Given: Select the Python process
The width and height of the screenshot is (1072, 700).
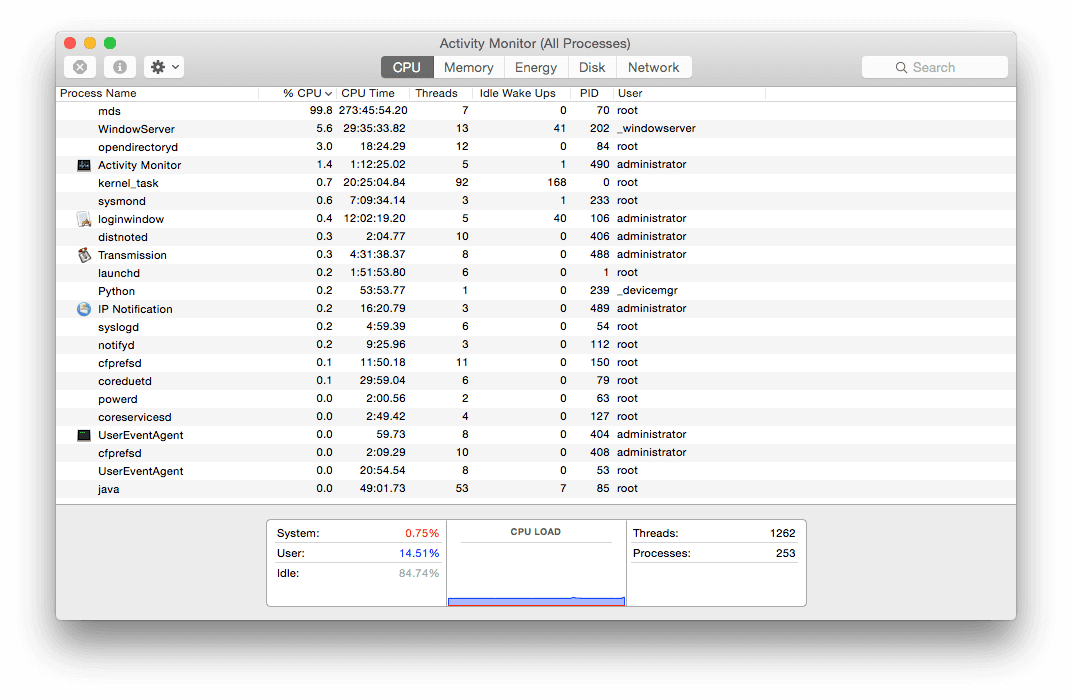Looking at the screenshot, I should 536,291.
